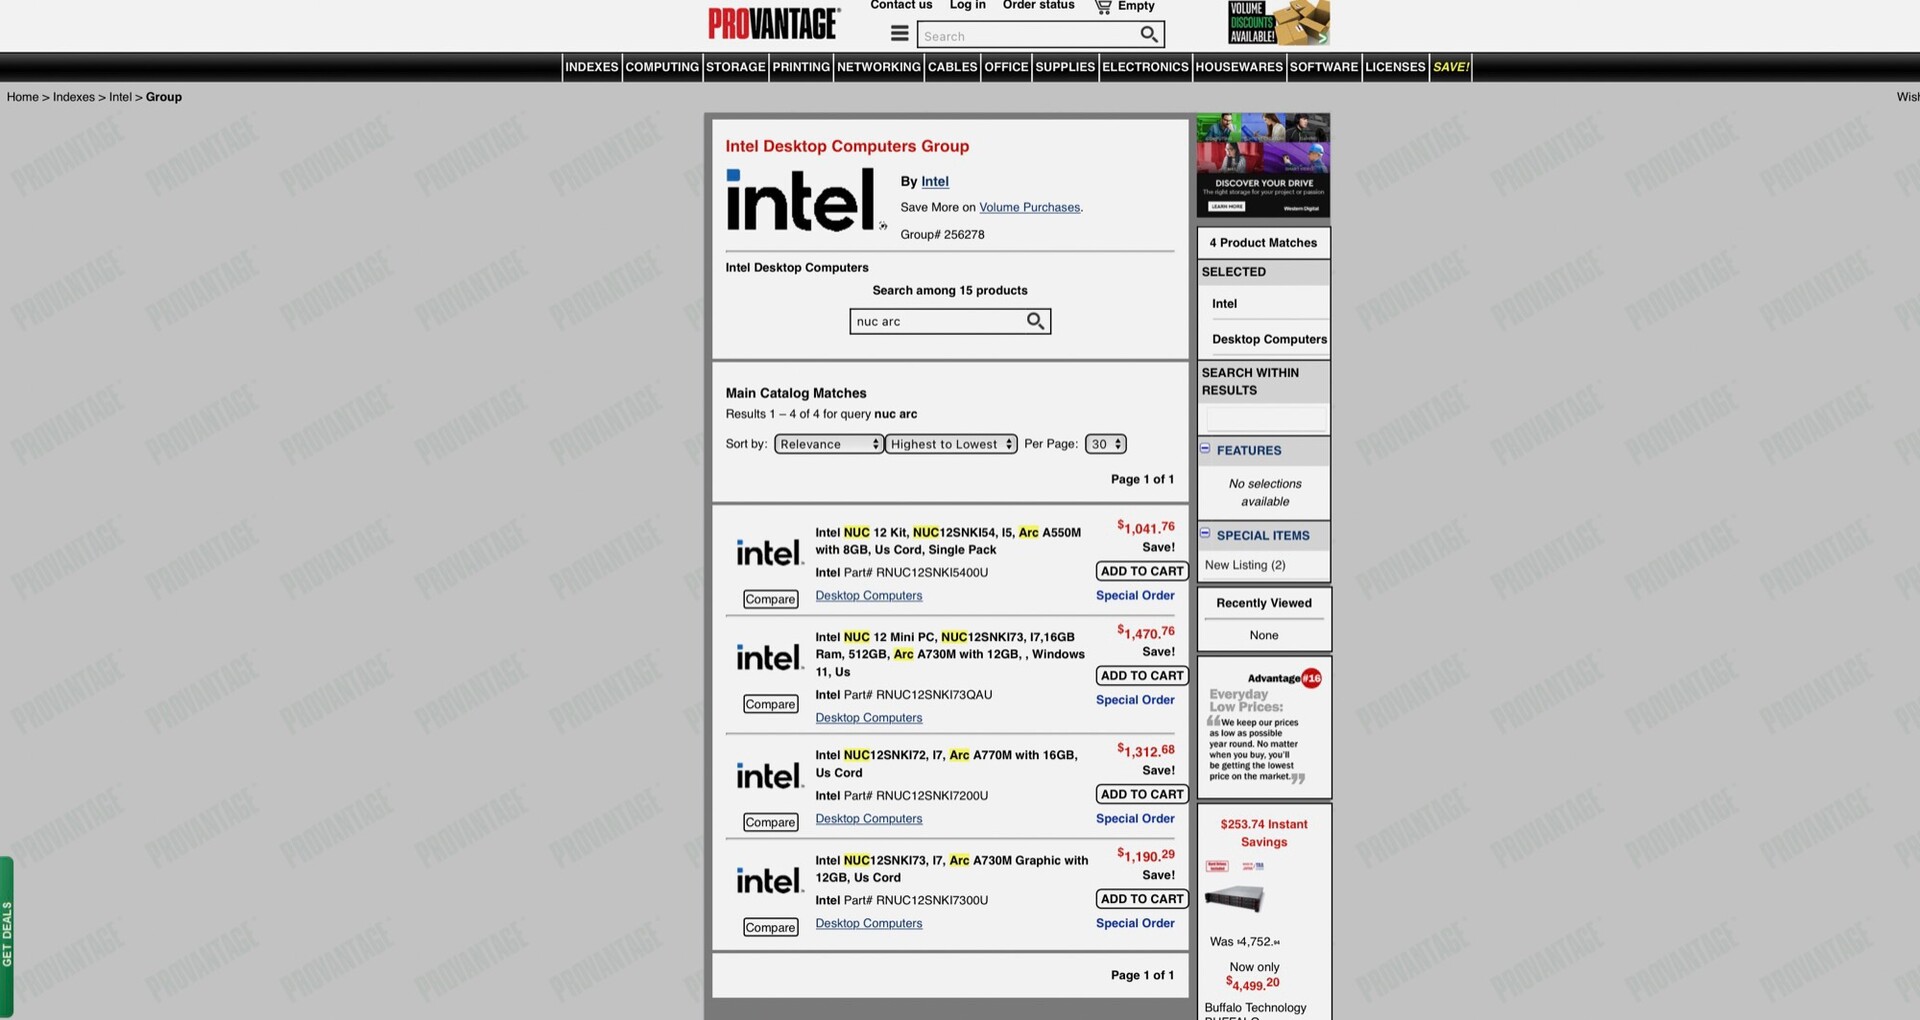This screenshot has height=1020, width=1920.
Task: Open the Software menu
Action: 1324,67
